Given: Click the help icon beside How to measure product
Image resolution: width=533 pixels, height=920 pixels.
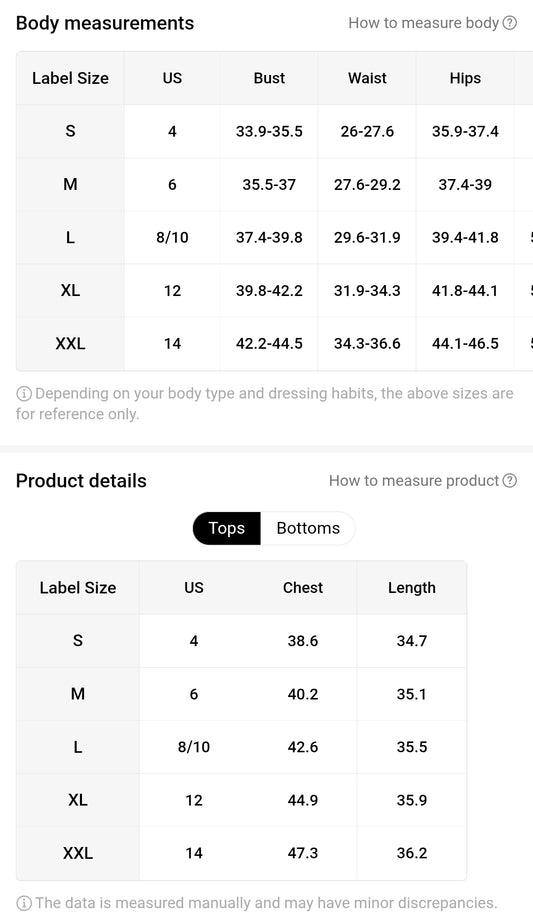Looking at the screenshot, I should 510,481.
